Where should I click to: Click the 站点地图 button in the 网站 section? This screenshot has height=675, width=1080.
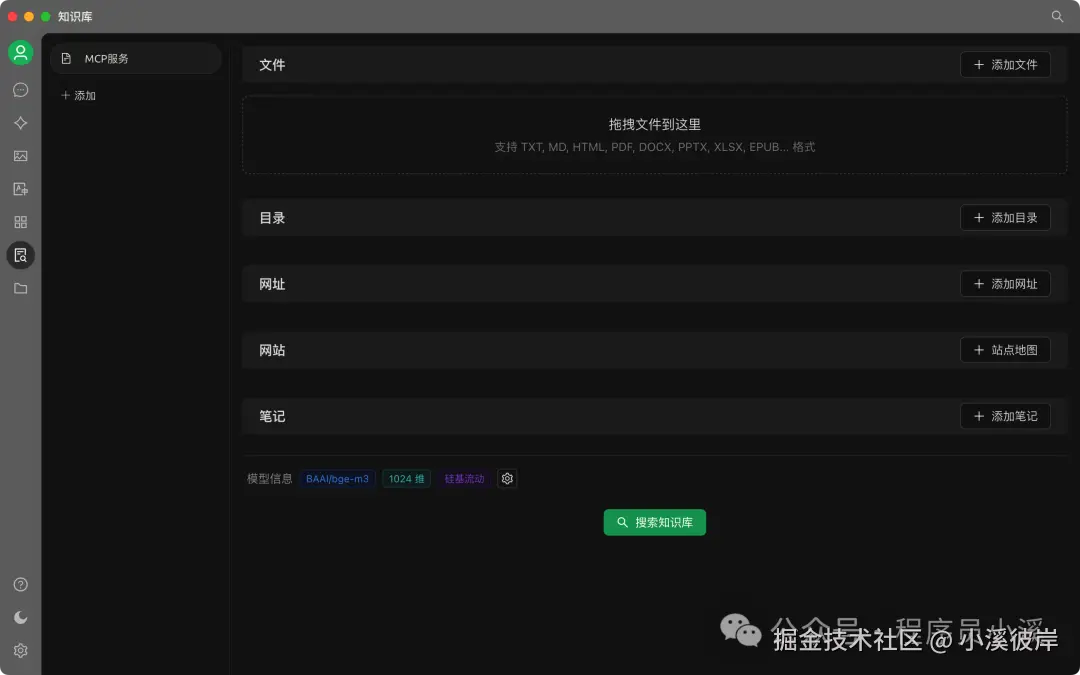1005,349
